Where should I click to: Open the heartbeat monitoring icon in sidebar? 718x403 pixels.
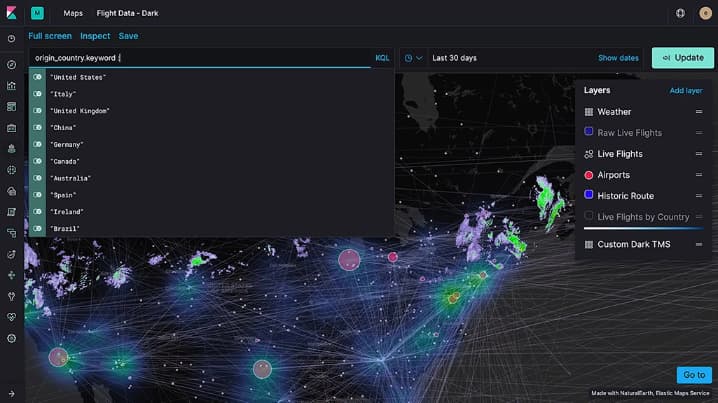11,317
